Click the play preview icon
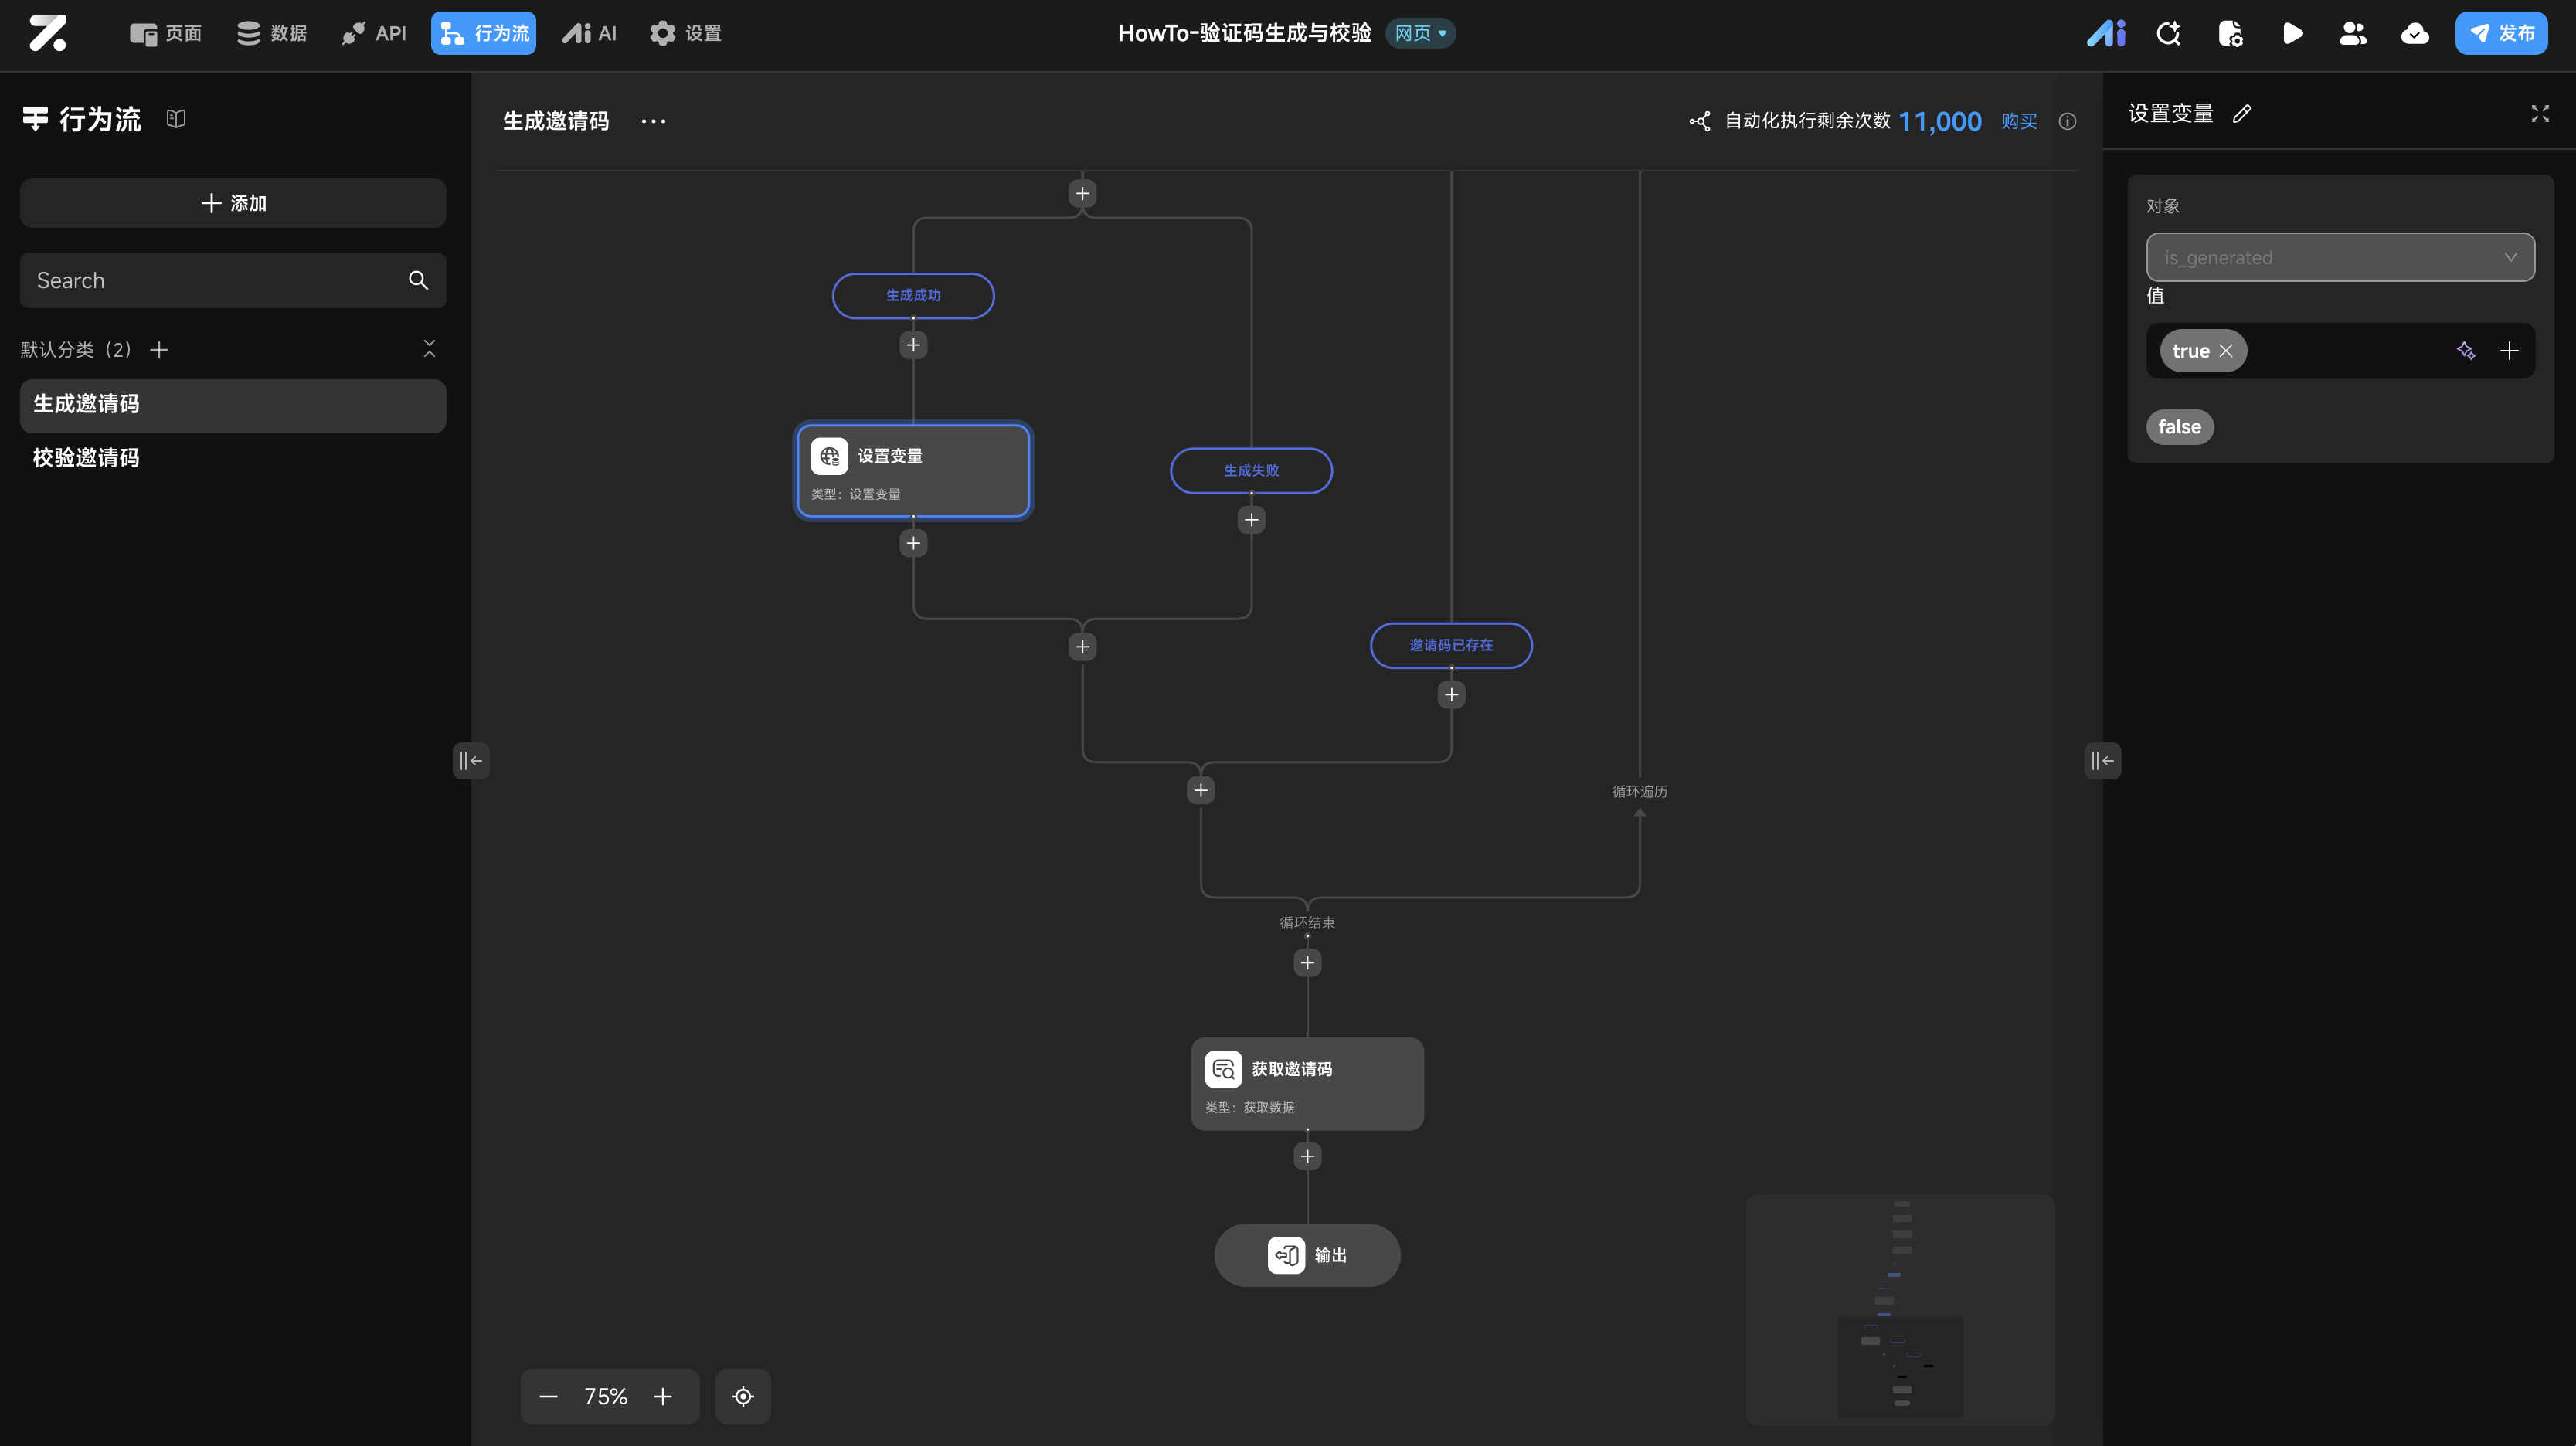This screenshot has width=2576, height=1446. tap(2292, 34)
